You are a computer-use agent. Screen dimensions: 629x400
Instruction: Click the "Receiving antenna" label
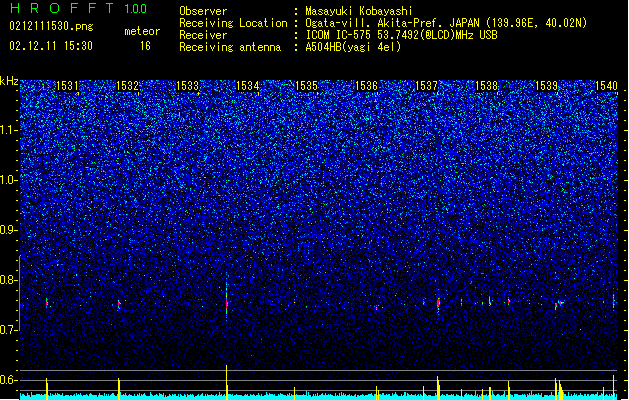[x=230, y=47]
